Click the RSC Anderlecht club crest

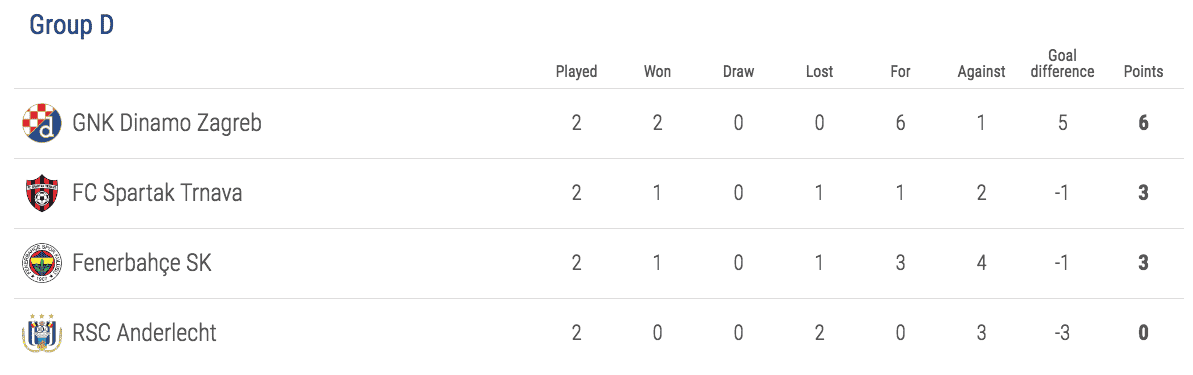tap(40, 333)
